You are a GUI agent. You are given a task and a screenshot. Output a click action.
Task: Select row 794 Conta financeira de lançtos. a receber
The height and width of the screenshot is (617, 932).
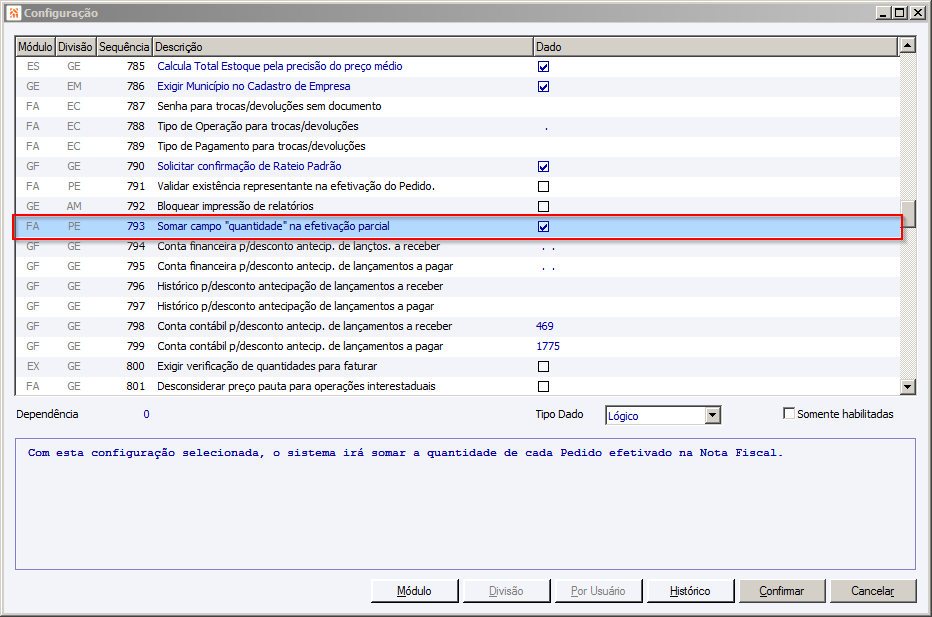point(456,246)
